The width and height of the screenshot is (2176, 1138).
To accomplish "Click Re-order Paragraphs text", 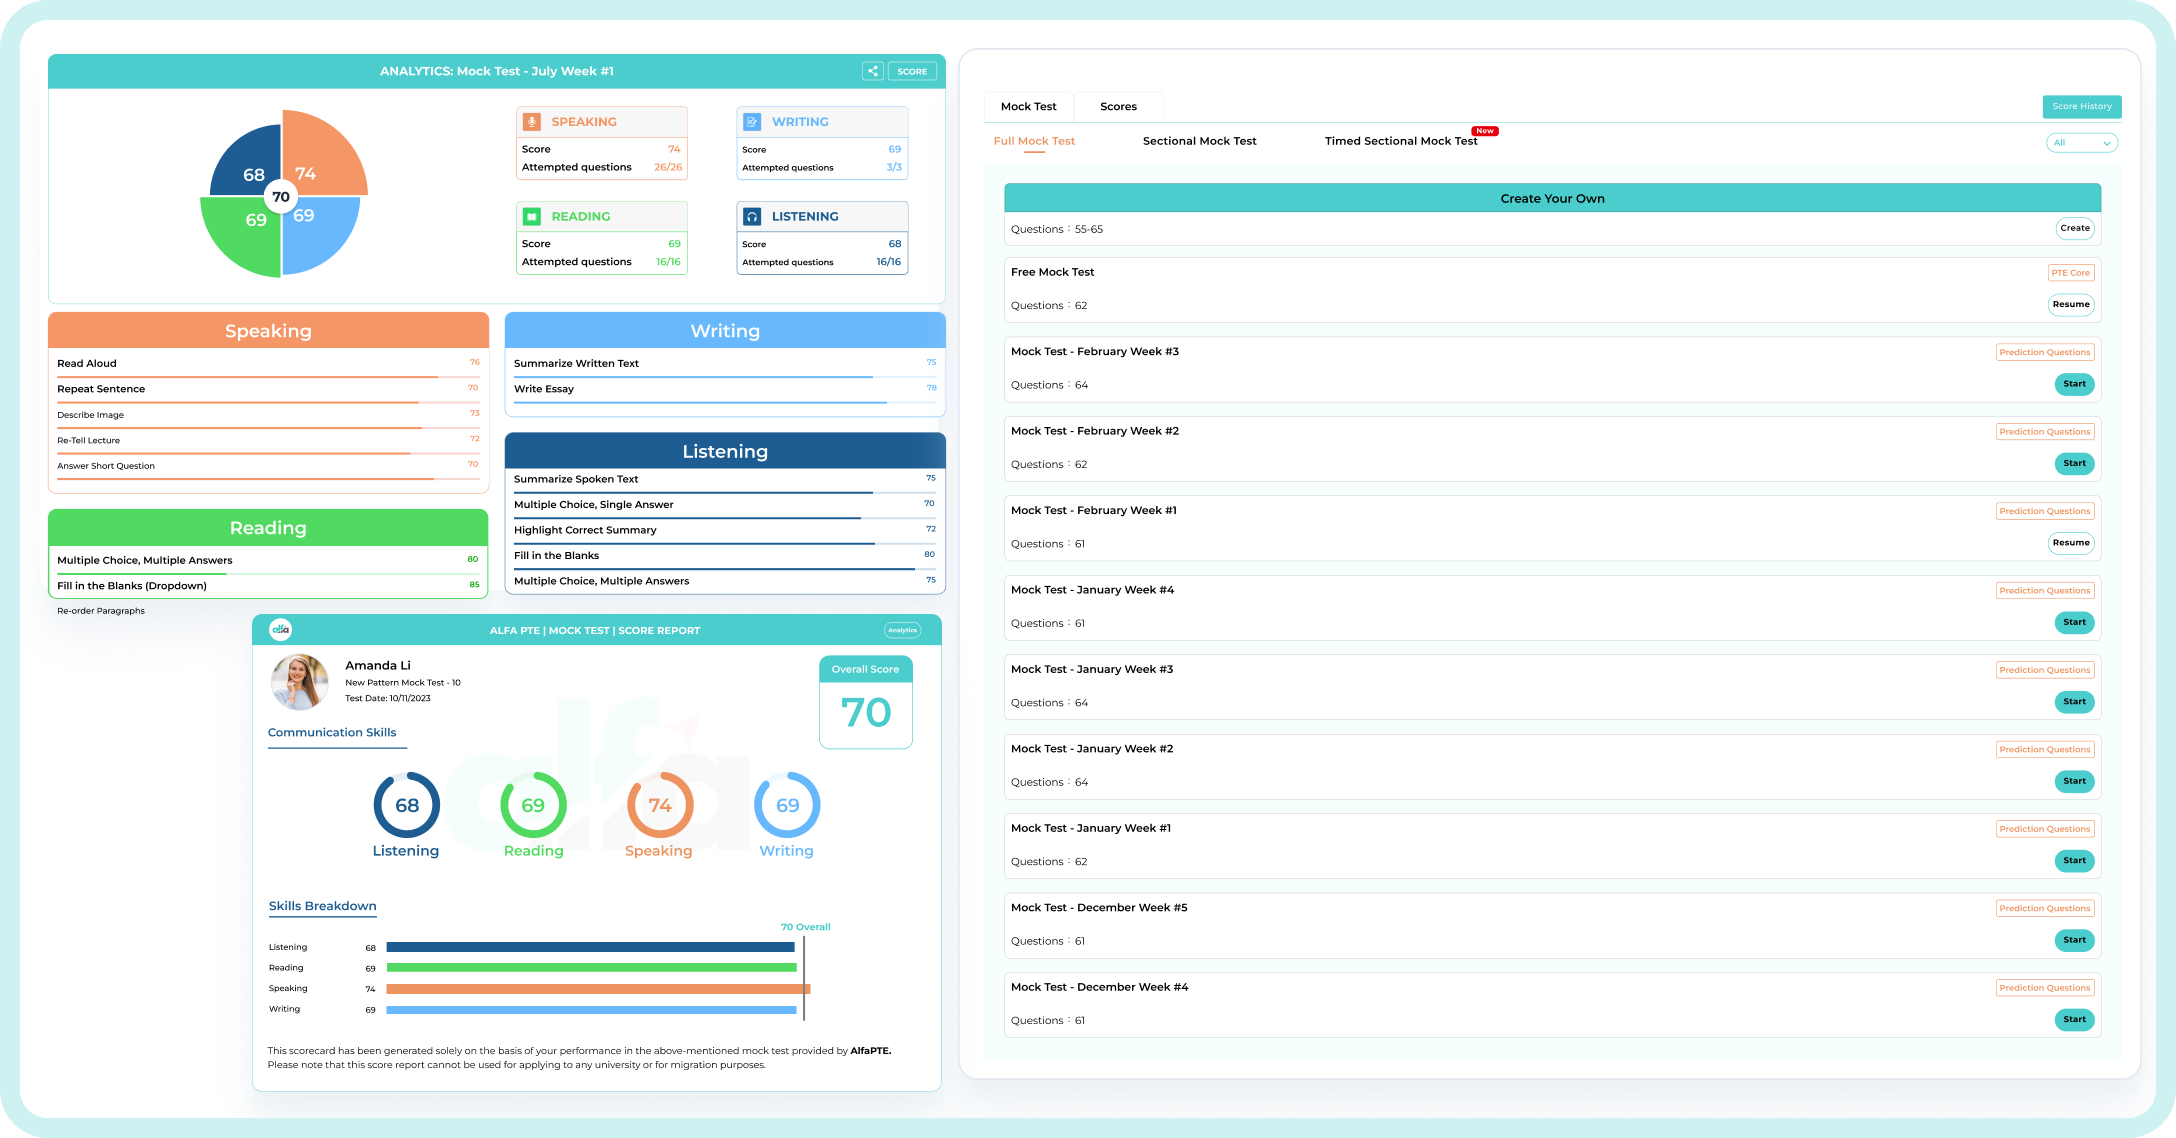I will [101, 611].
